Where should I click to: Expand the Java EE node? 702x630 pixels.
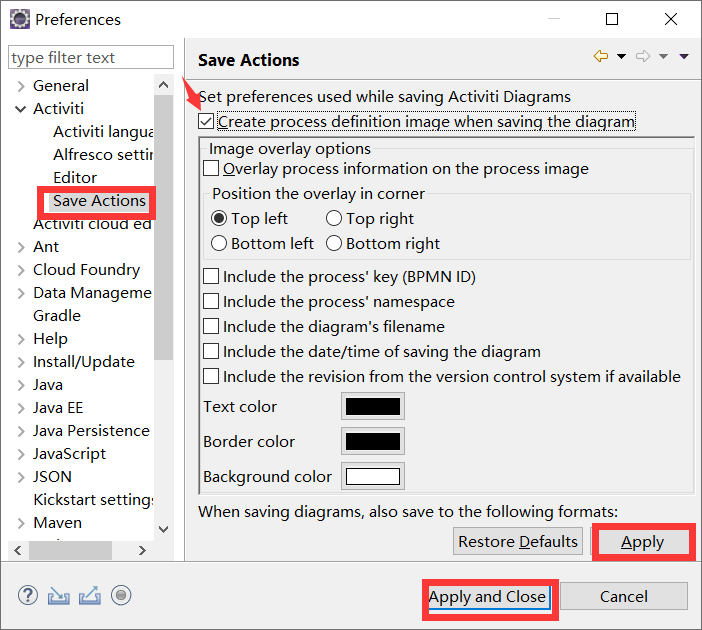pos(21,408)
